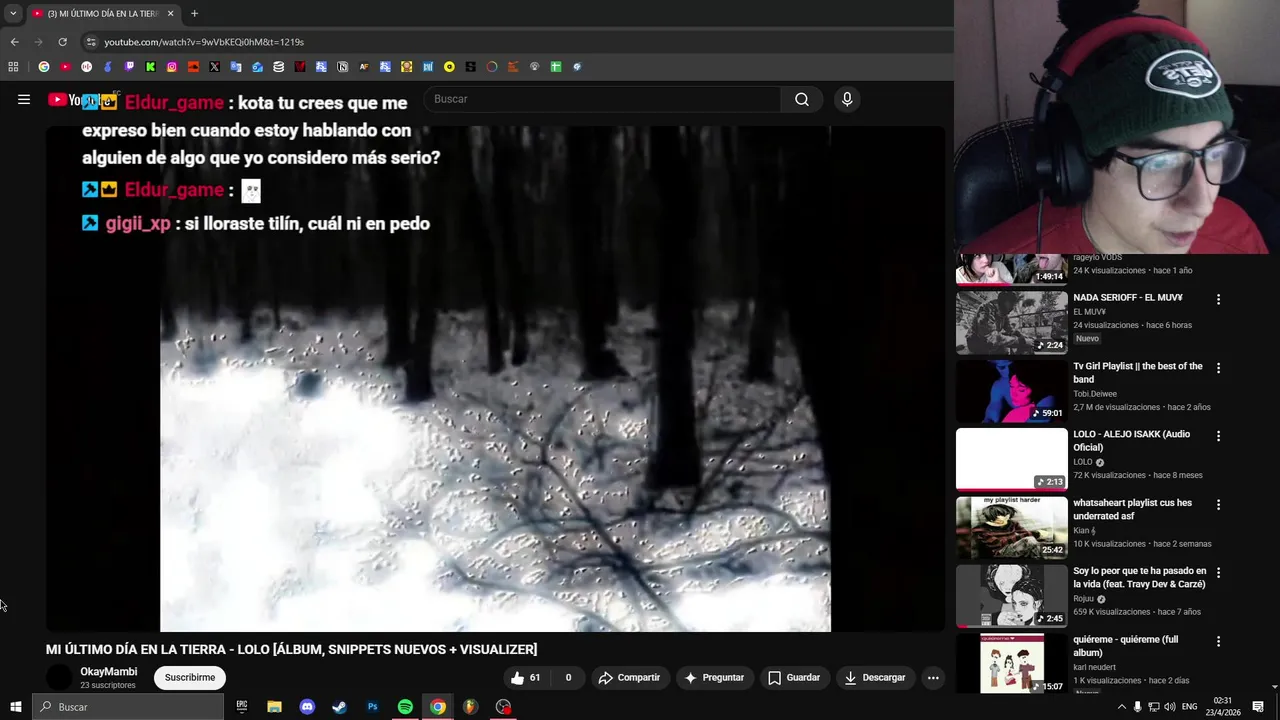Save the video with Guardar

pyautogui.click(x=794, y=677)
